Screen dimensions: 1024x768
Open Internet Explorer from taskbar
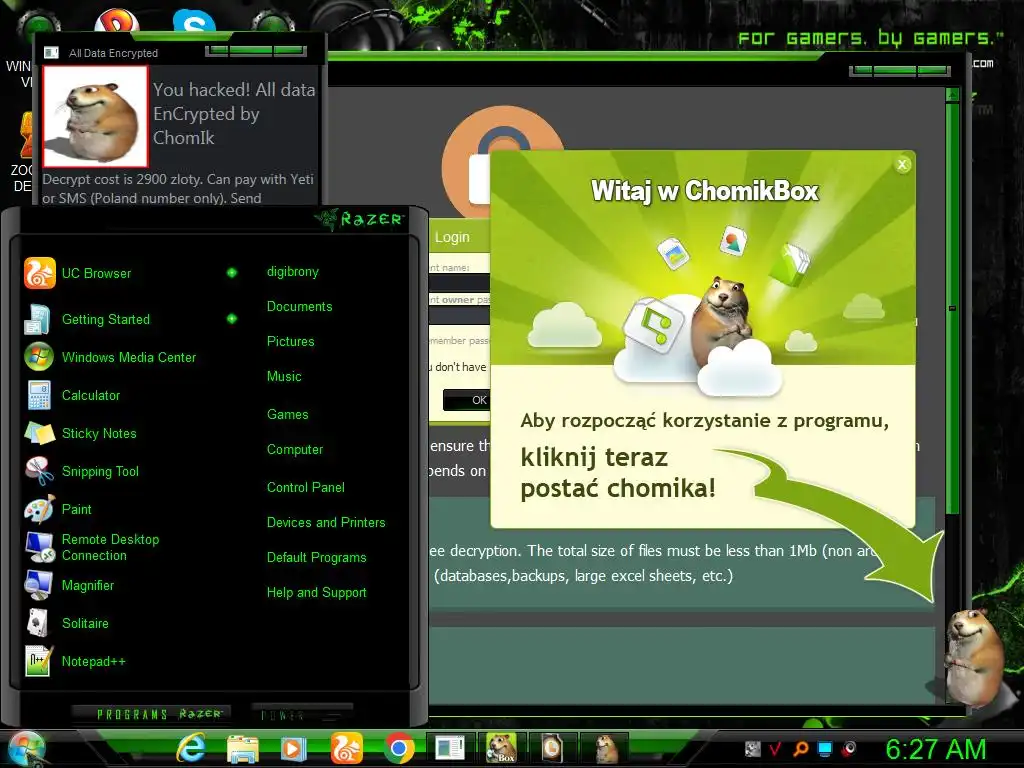(191, 748)
